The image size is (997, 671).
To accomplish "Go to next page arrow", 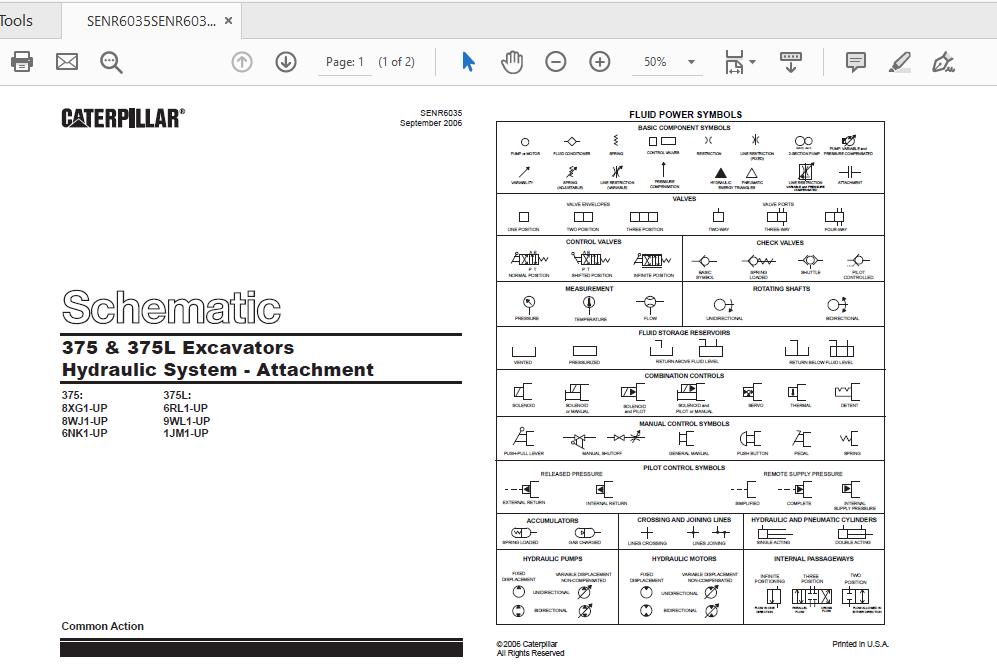I will pyautogui.click(x=286, y=62).
